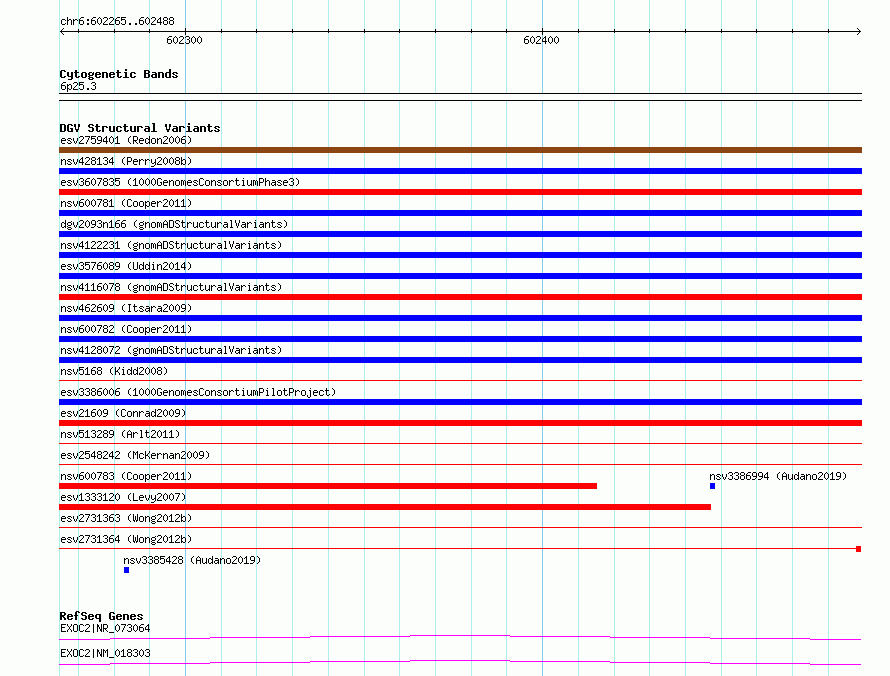Open nsv4116078 (gnomADStructuralVariants) entry
This screenshot has height=676, width=890.
[171, 287]
